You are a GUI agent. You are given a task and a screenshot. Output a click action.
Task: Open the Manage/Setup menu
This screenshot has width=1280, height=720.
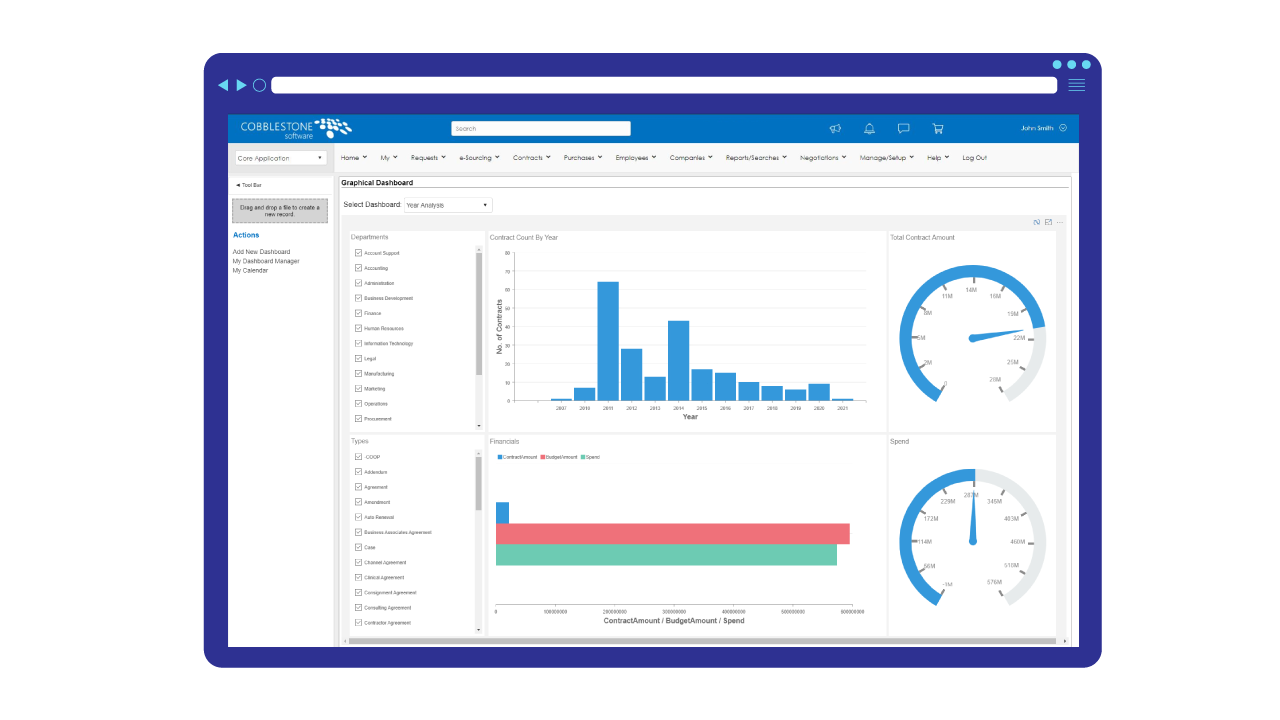(x=887, y=158)
